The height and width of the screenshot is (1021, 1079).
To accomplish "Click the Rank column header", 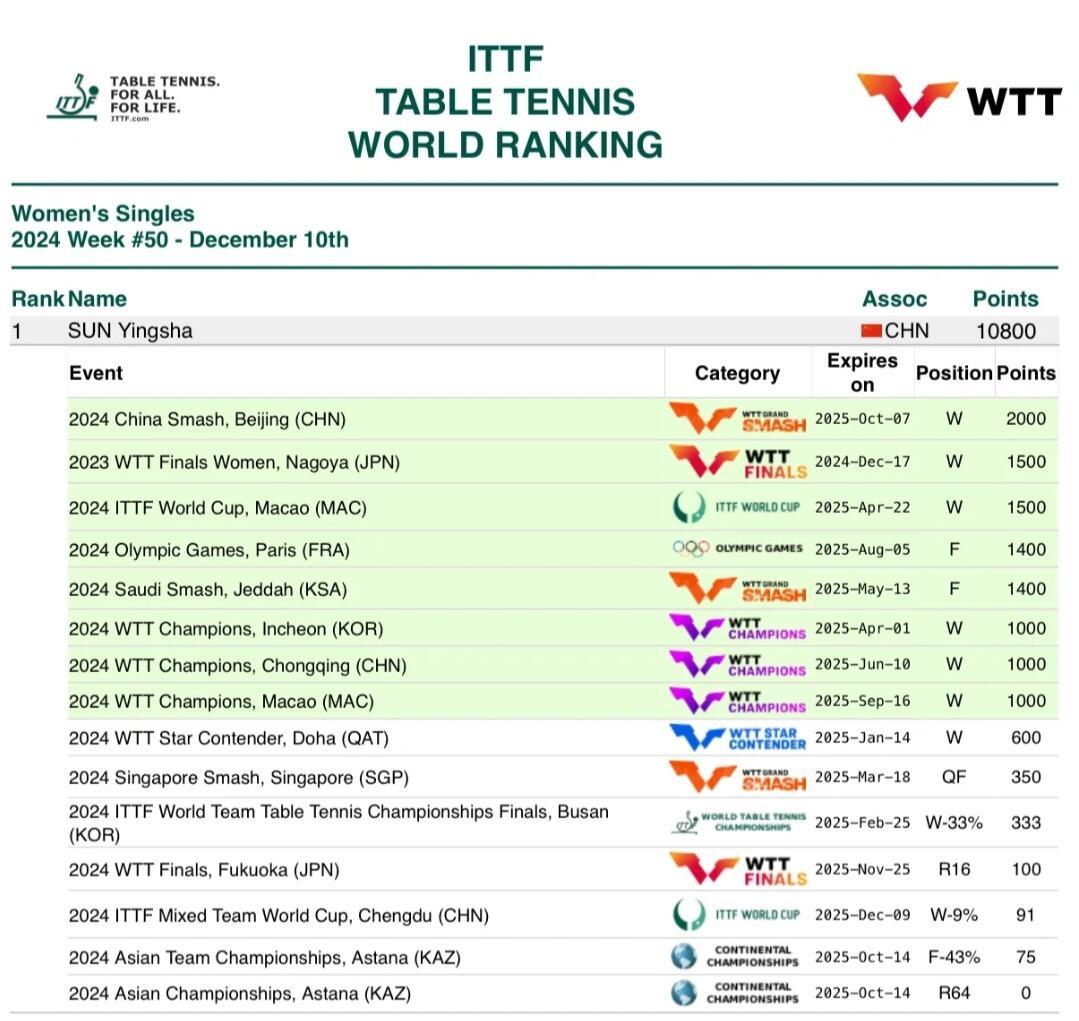I will [38, 299].
